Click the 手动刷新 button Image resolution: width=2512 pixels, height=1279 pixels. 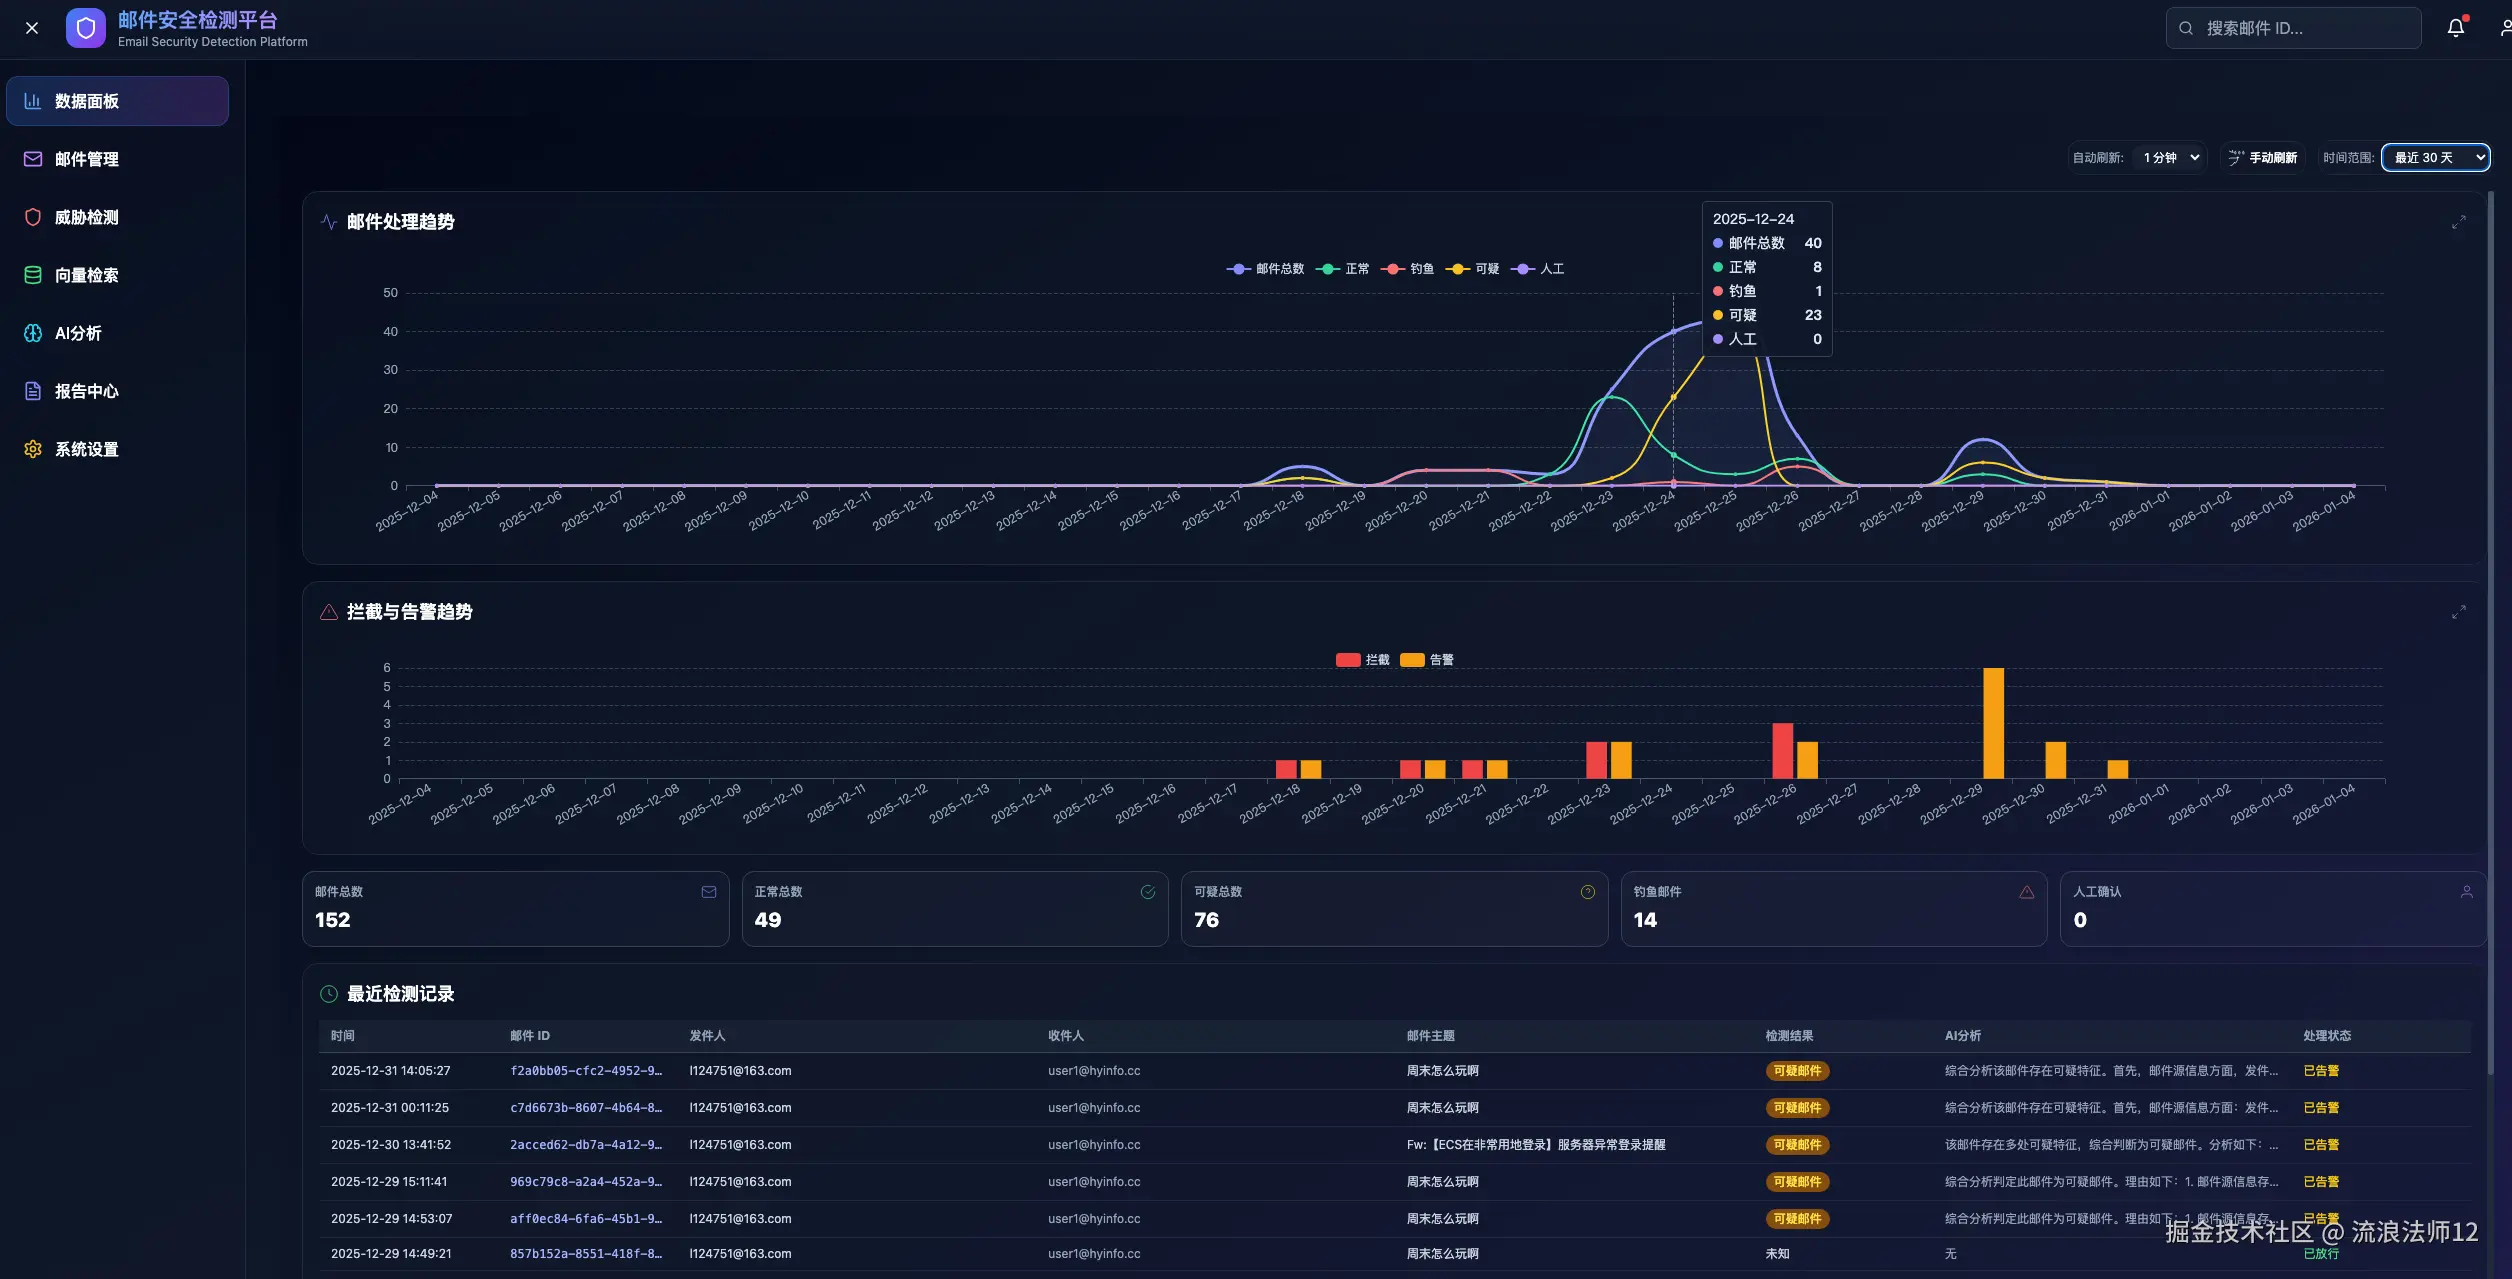(2263, 158)
